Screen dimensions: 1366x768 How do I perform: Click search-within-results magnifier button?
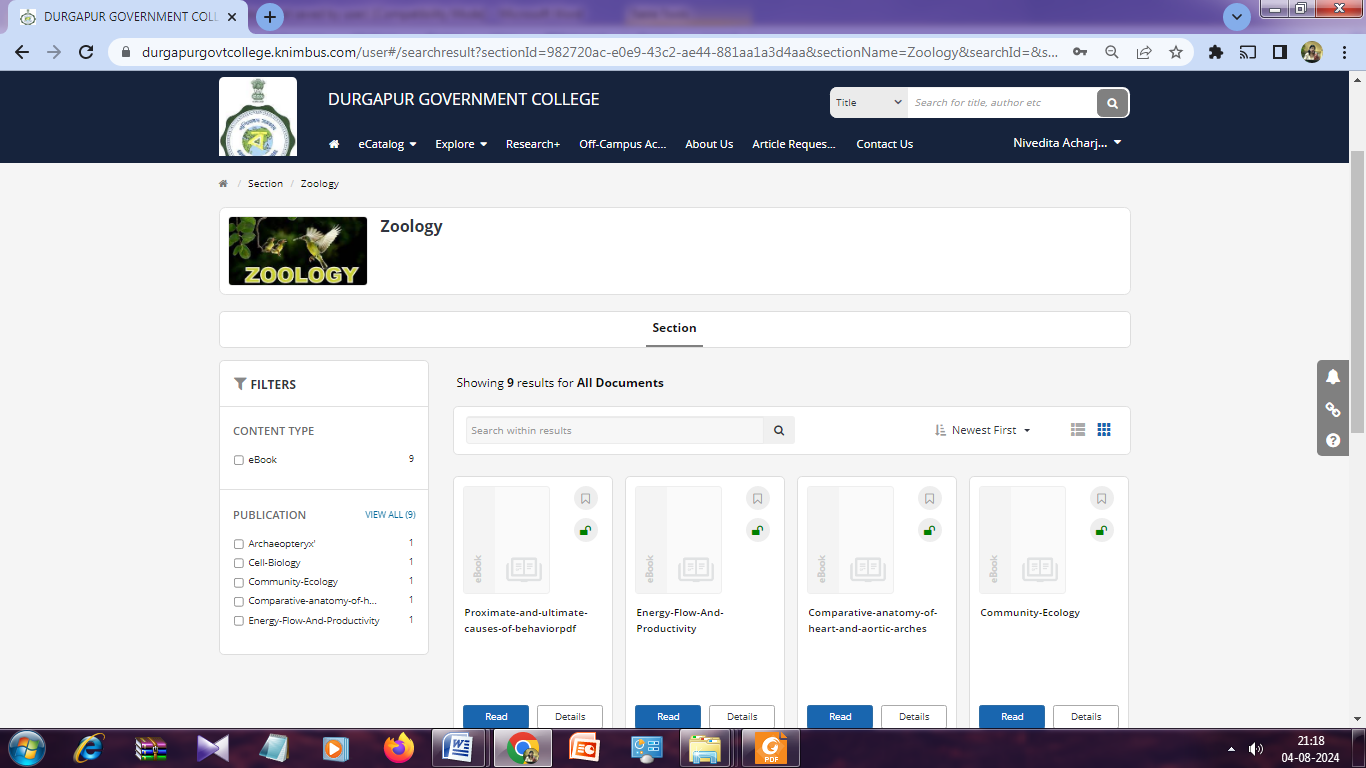coord(779,431)
